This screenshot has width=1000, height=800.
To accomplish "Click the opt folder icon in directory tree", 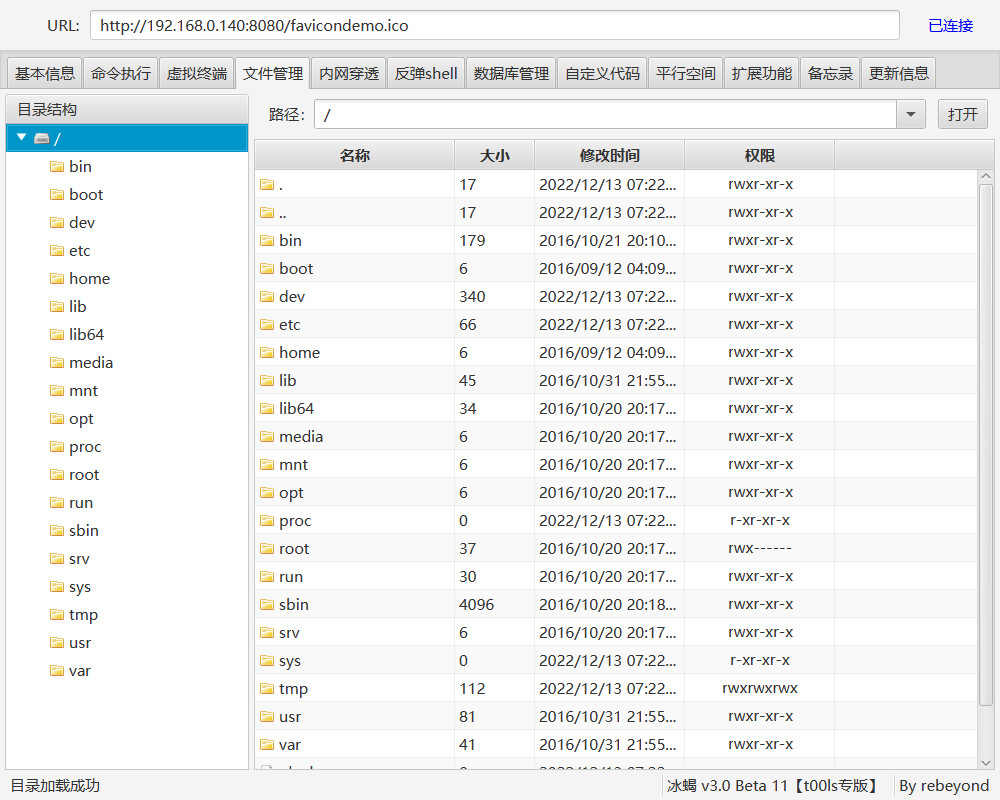I will (x=57, y=419).
